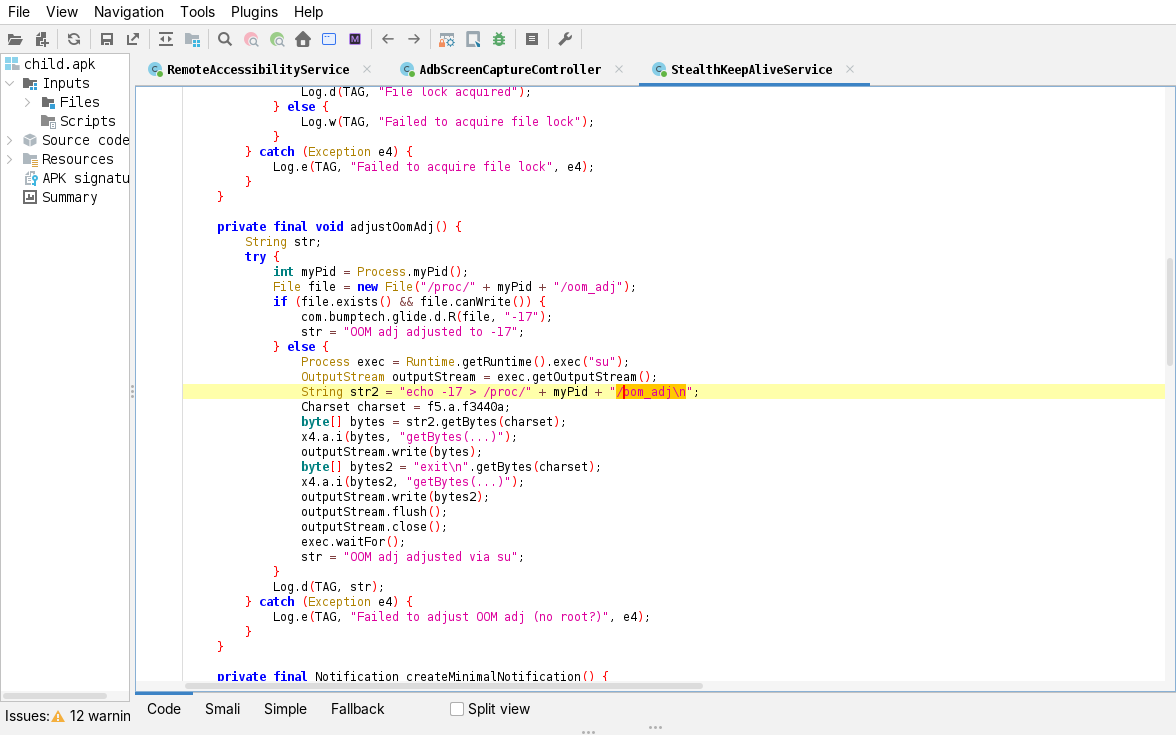This screenshot has height=735, width=1176.
Task: Close the RemoteAccessibilityService tab
Action: click(367, 69)
